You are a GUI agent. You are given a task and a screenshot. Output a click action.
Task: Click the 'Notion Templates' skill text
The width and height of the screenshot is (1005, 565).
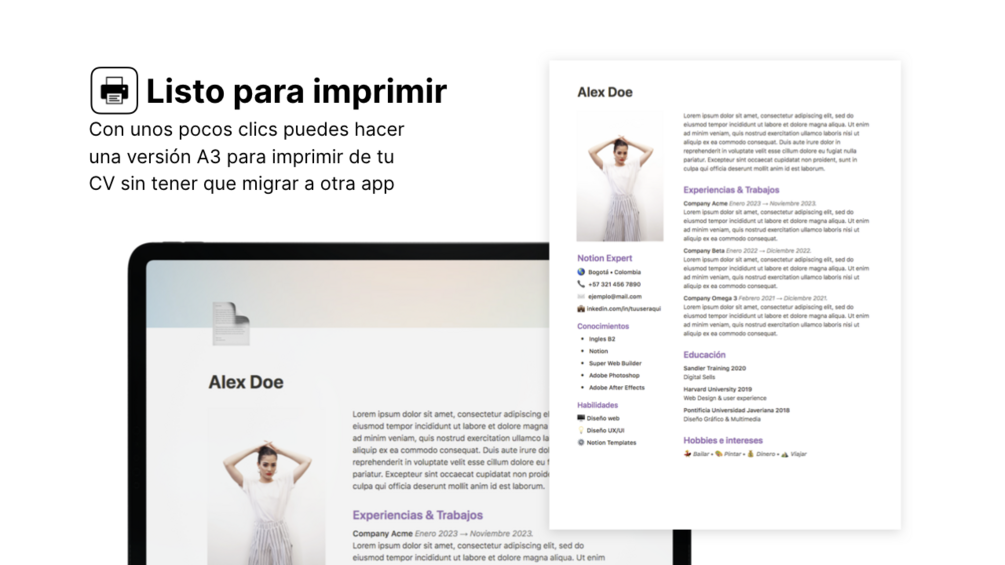pos(611,443)
